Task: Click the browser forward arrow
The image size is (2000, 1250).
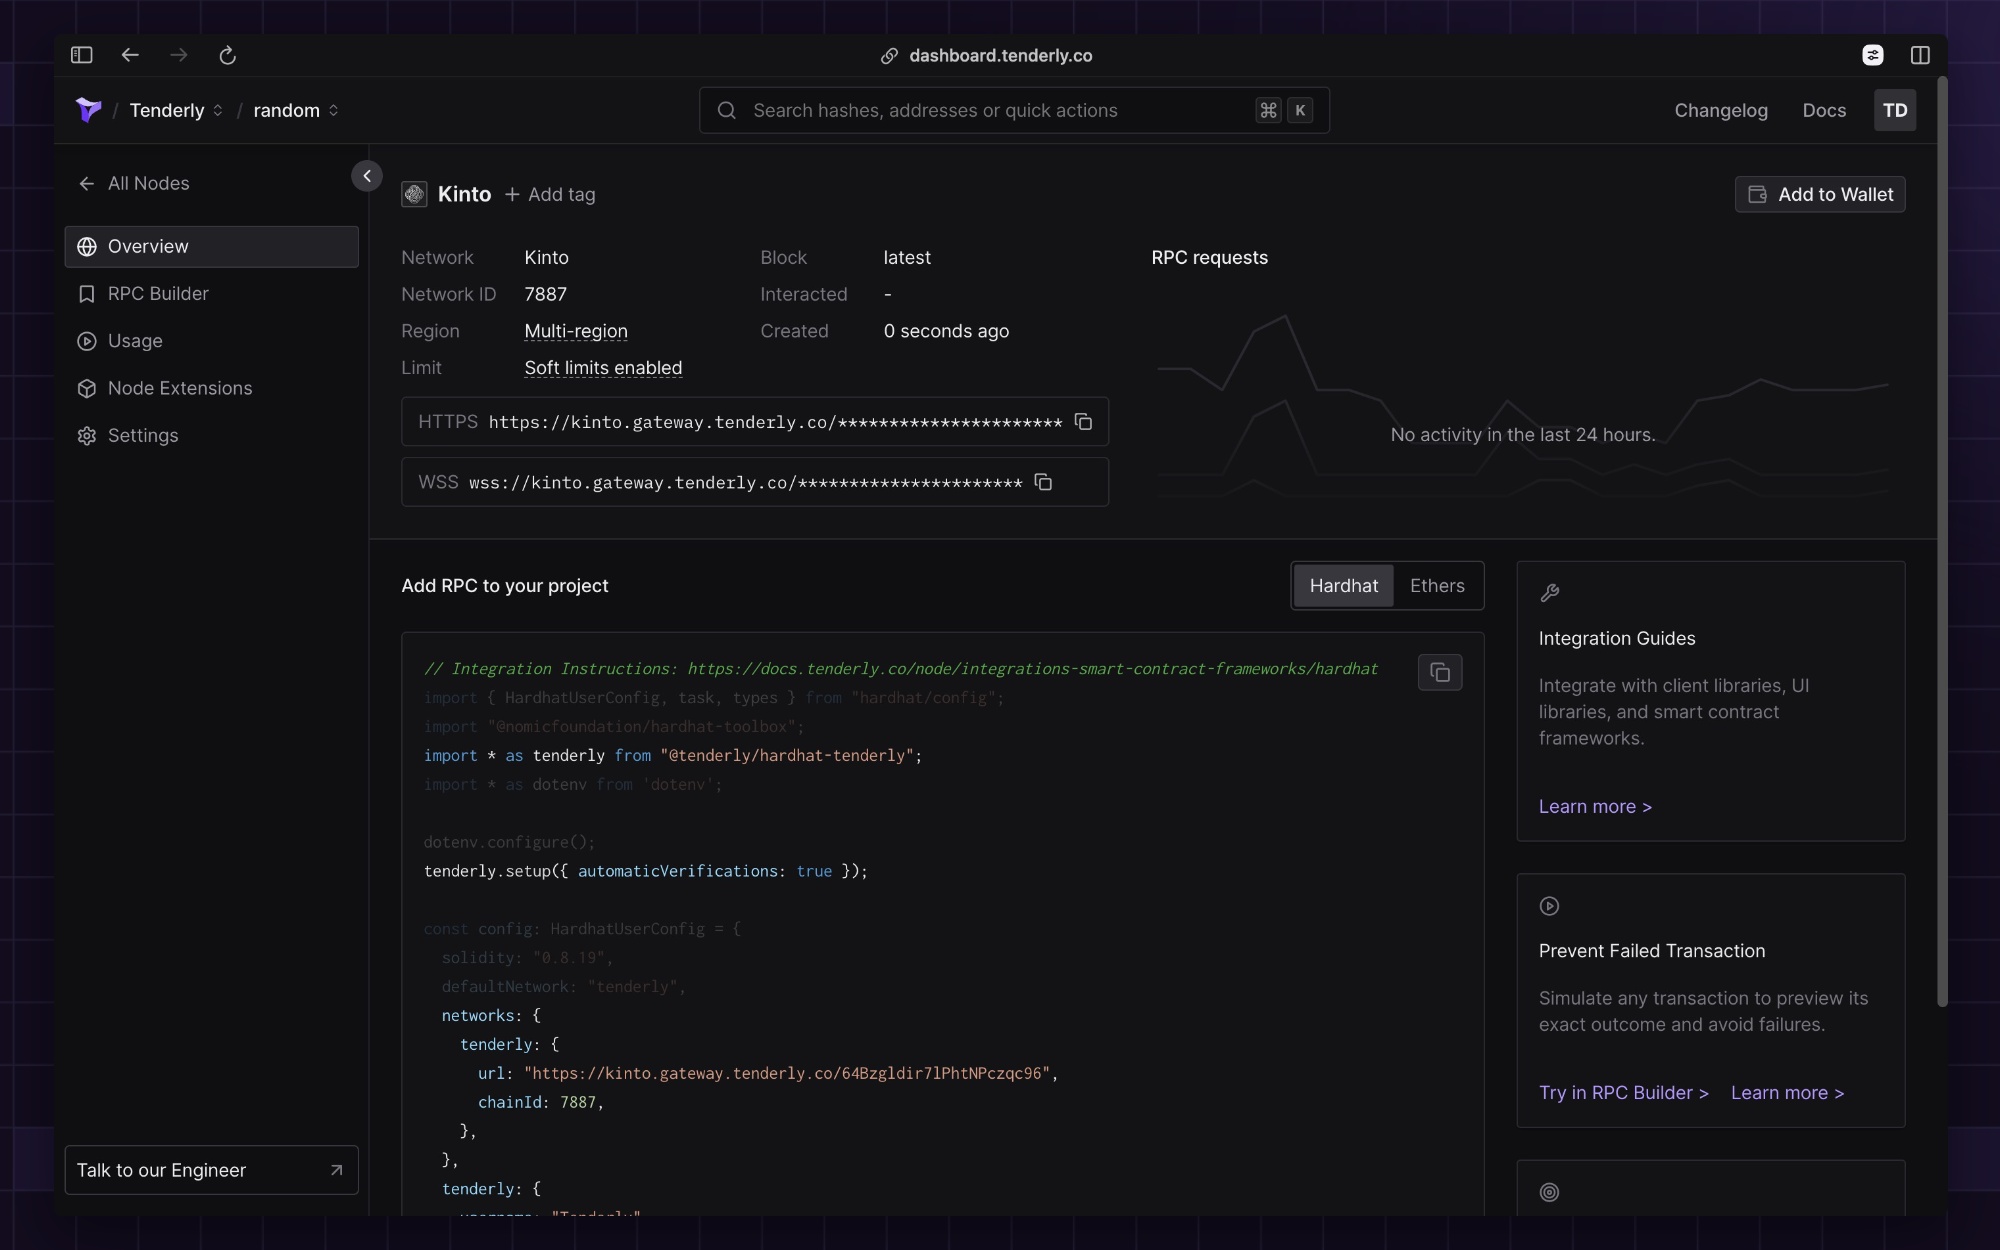Action: [x=179, y=55]
